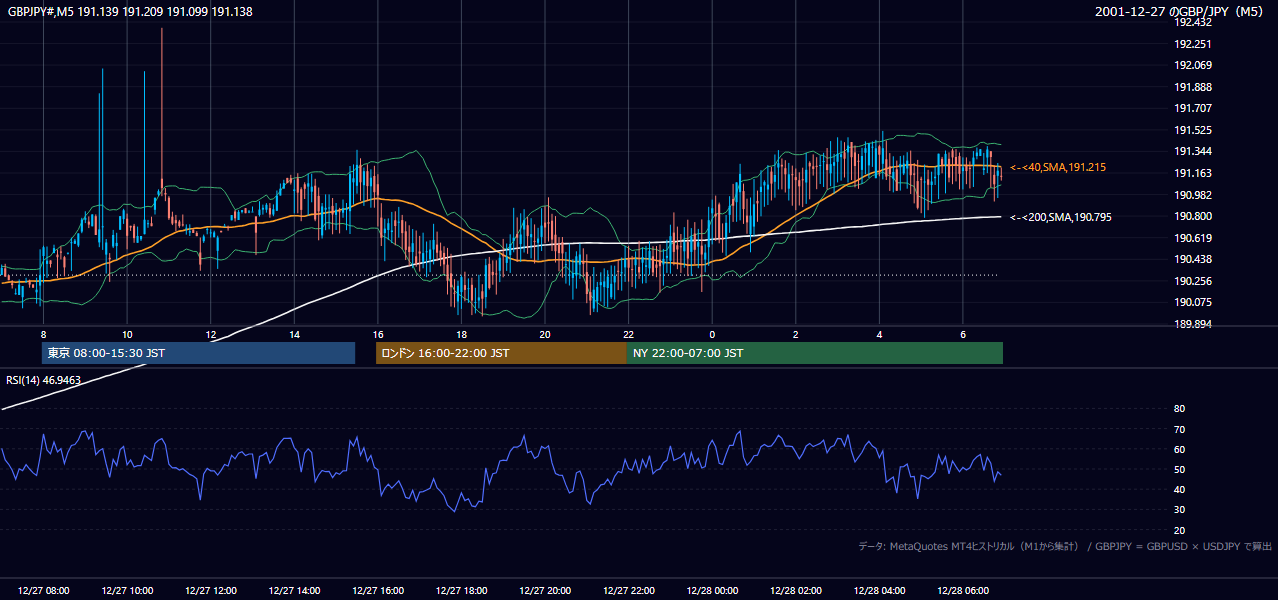Click price axis value 191.525
Screen dimensions: 1278x600
pos(1193,130)
